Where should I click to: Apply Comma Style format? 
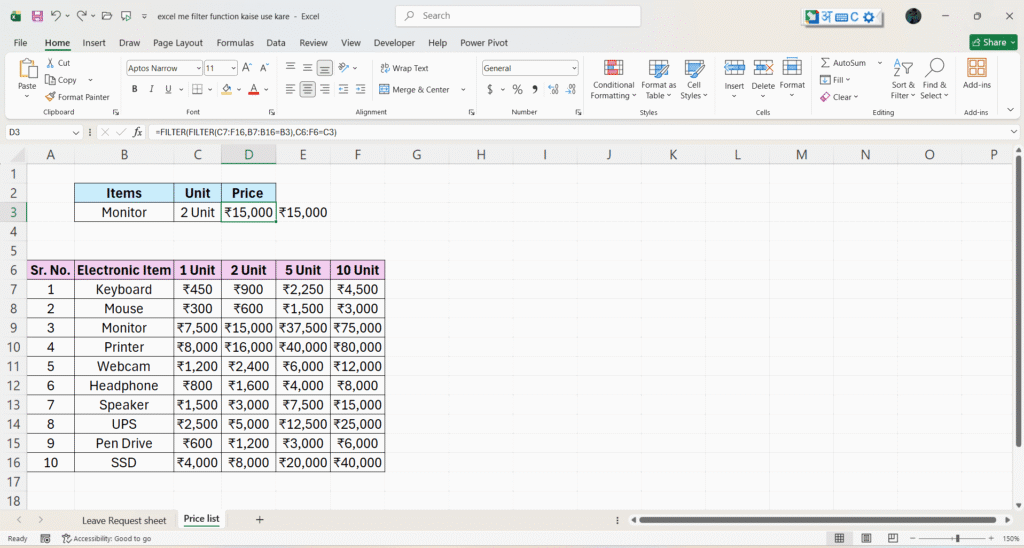pyautogui.click(x=535, y=89)
